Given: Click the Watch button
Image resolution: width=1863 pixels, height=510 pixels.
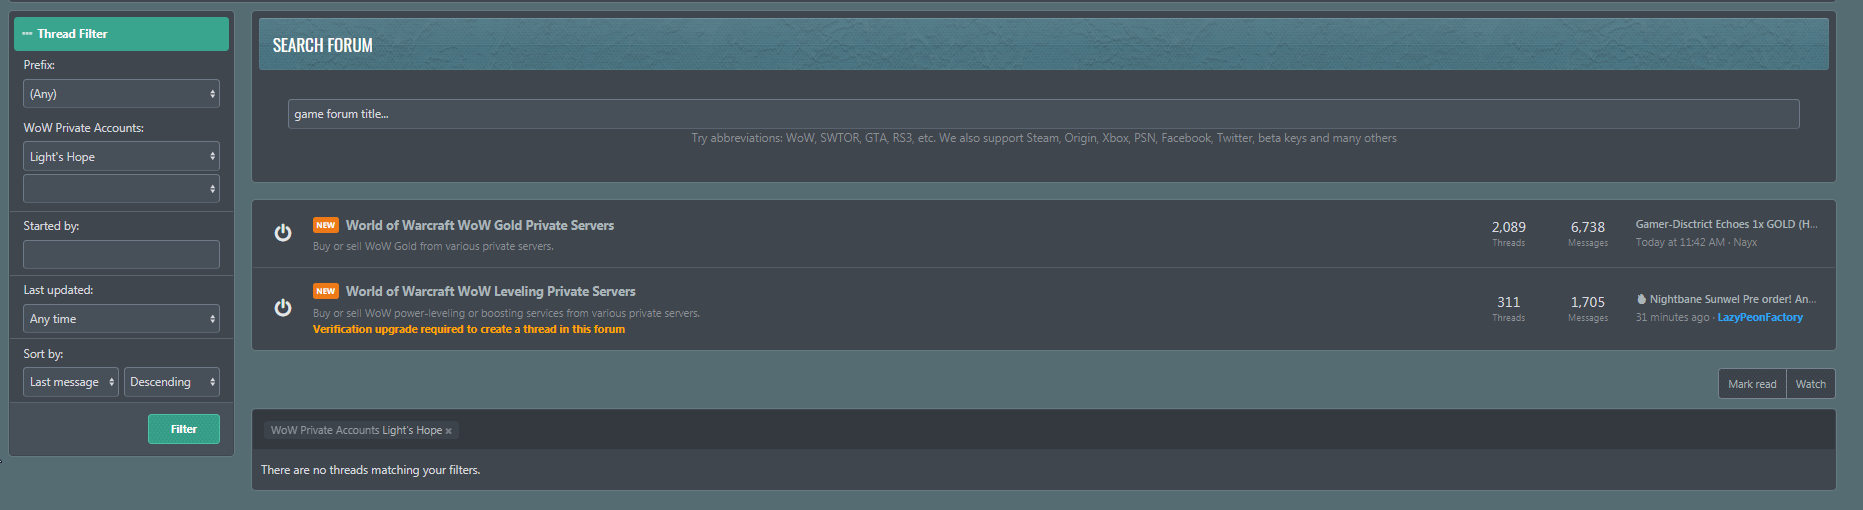Looking at the screenshot, I should coord(1810,384).
